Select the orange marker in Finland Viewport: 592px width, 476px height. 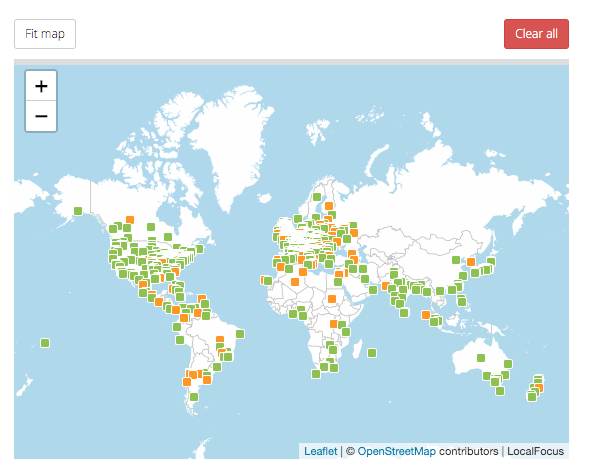pos(329,206)
